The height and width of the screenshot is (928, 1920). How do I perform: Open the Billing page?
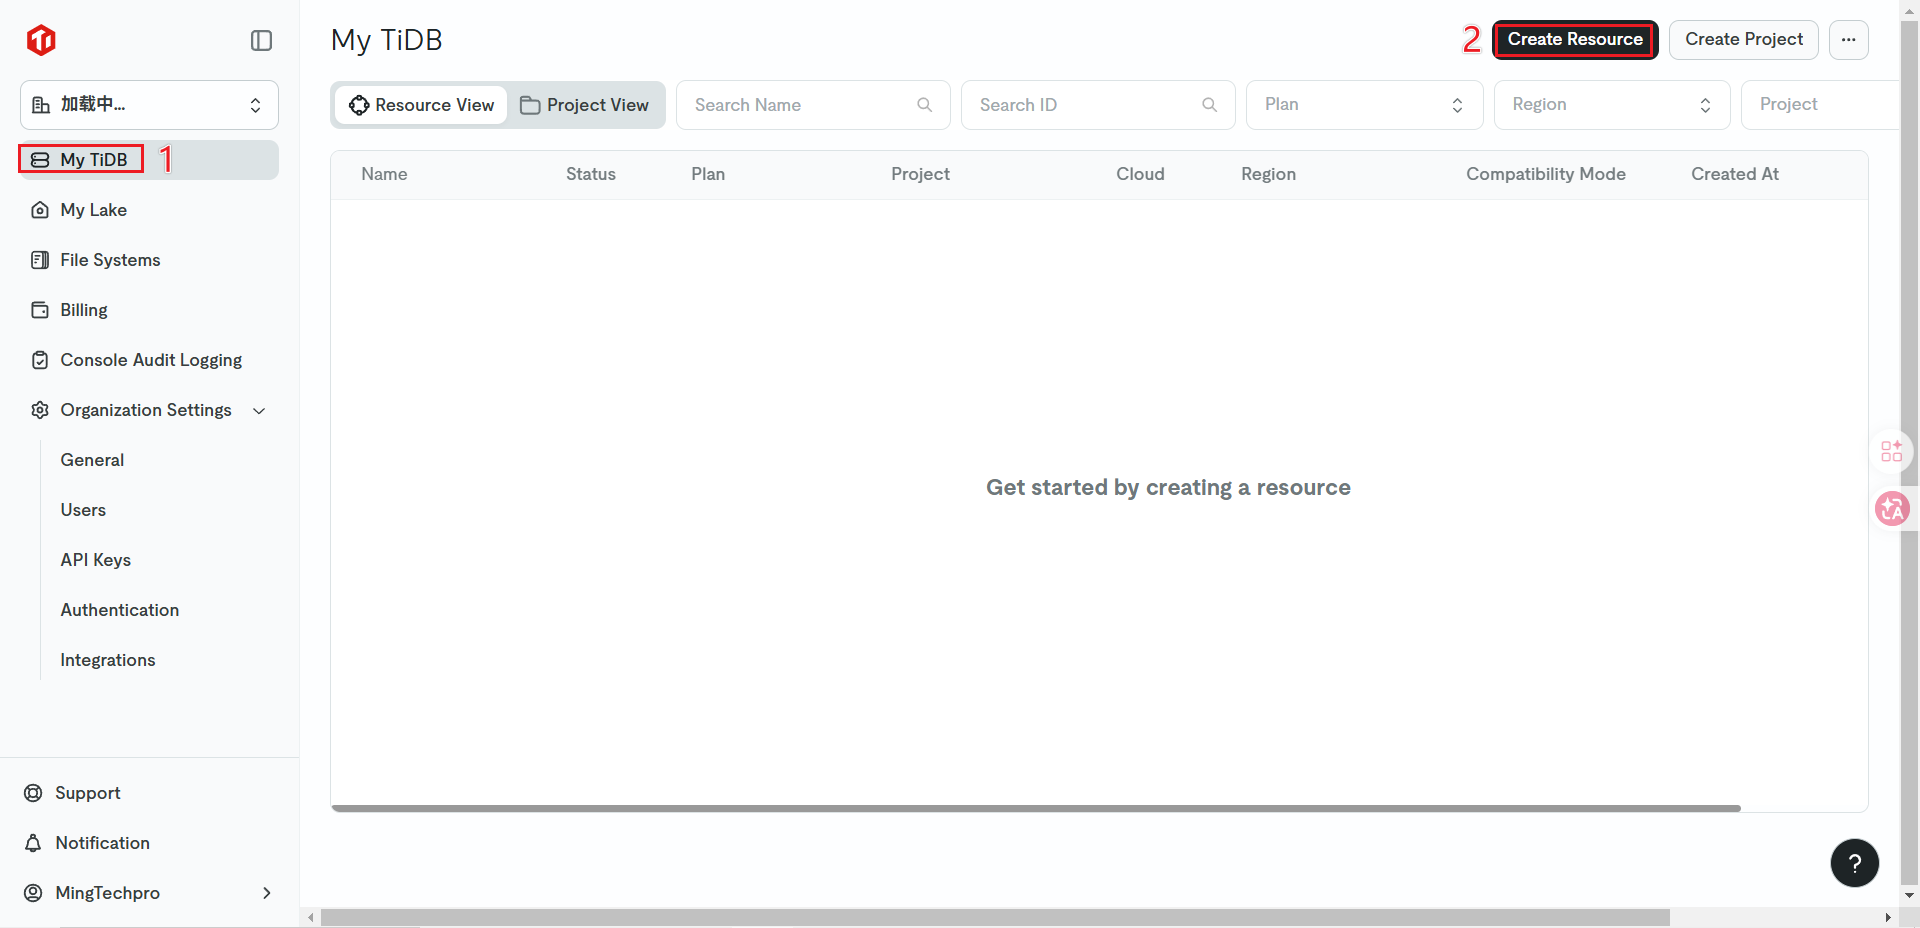click(x=149, y=310)
